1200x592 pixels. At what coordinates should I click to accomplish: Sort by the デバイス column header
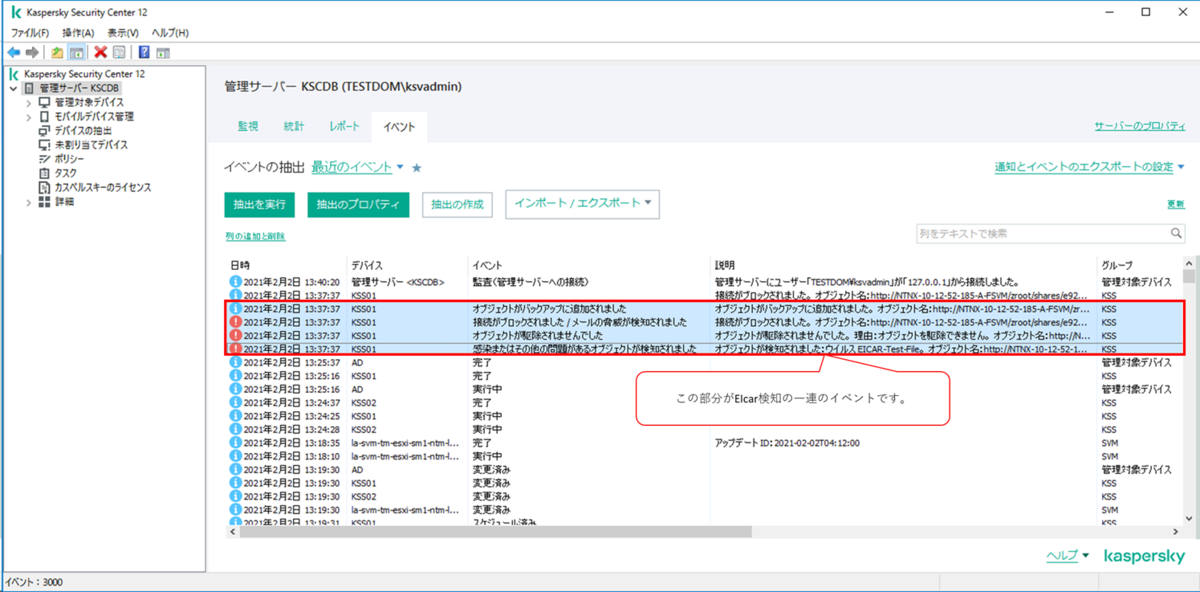click(x=366, y=266)
